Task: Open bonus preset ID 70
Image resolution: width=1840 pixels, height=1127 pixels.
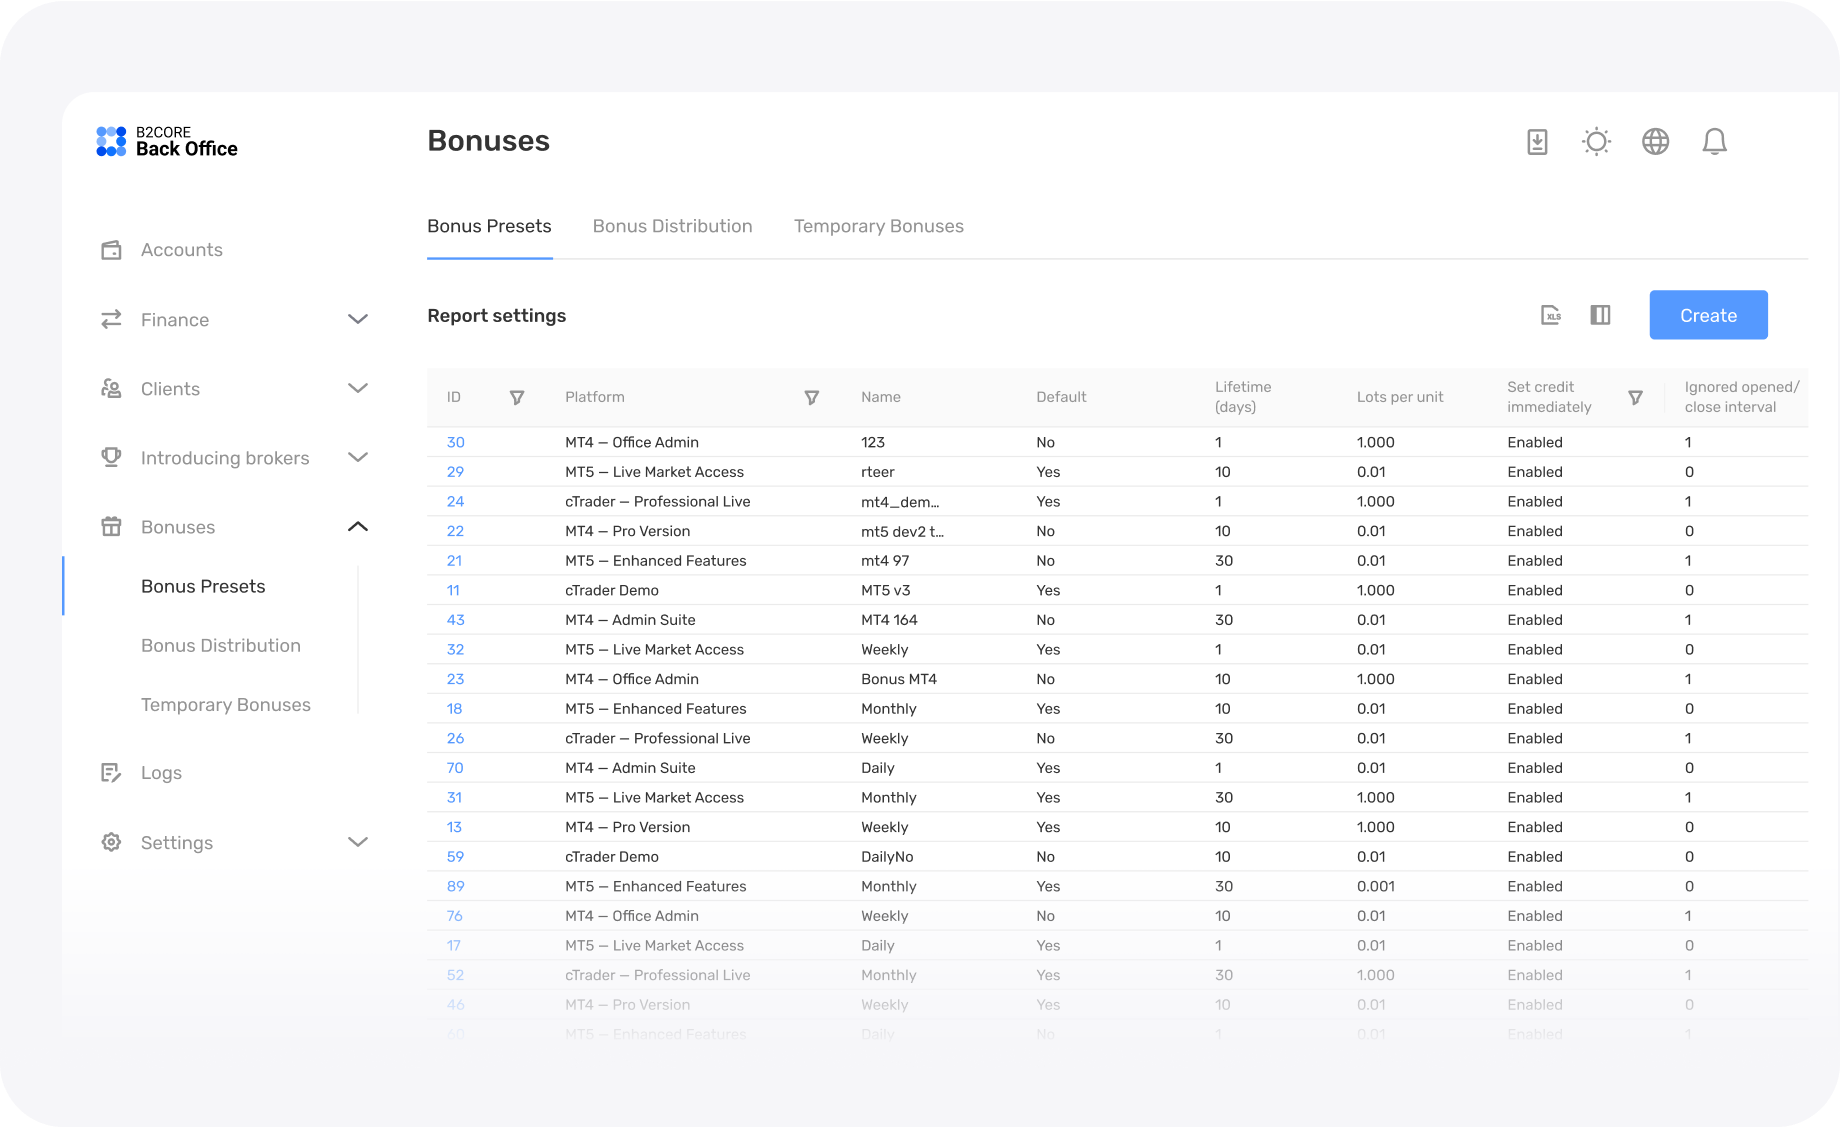Action: click(x=455, y=768)
